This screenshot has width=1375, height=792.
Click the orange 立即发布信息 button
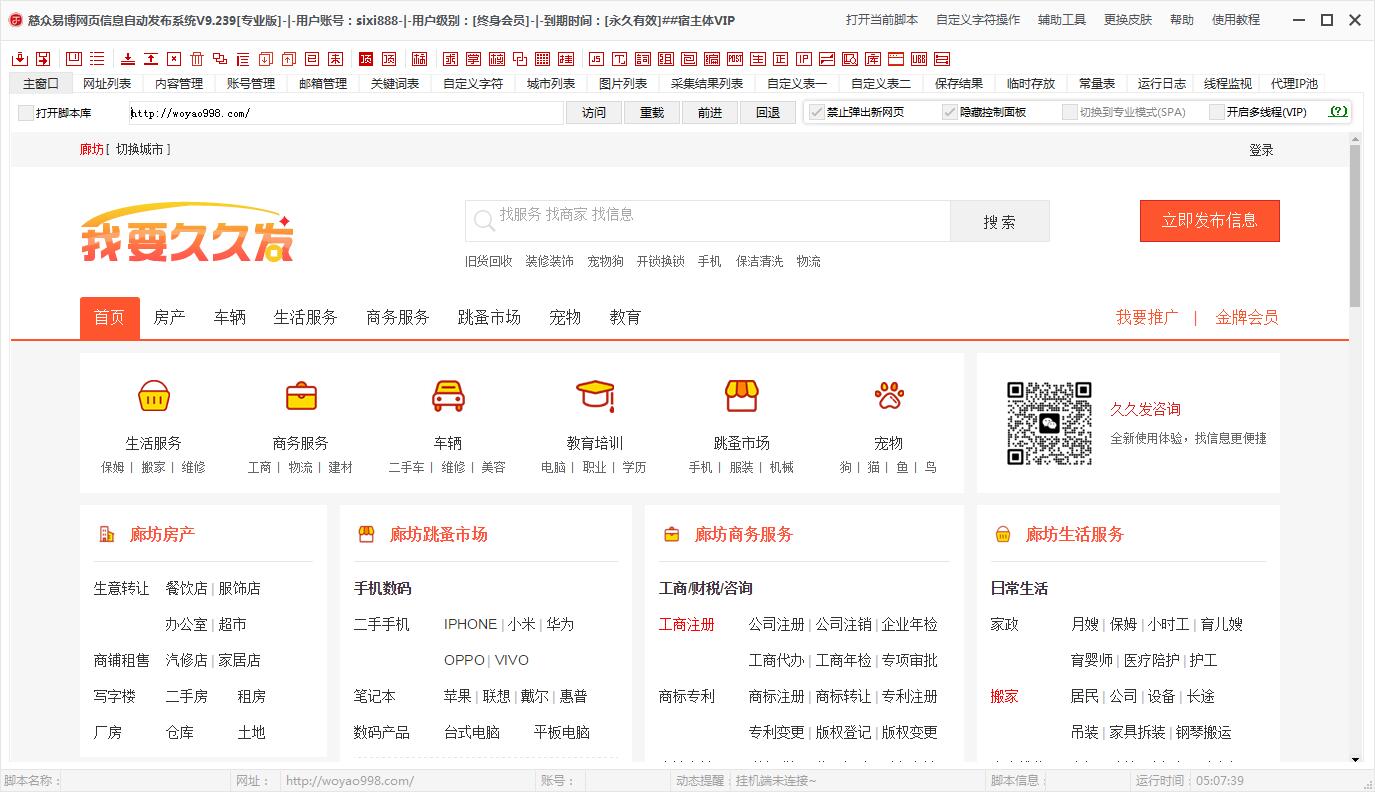point(1209,220)
